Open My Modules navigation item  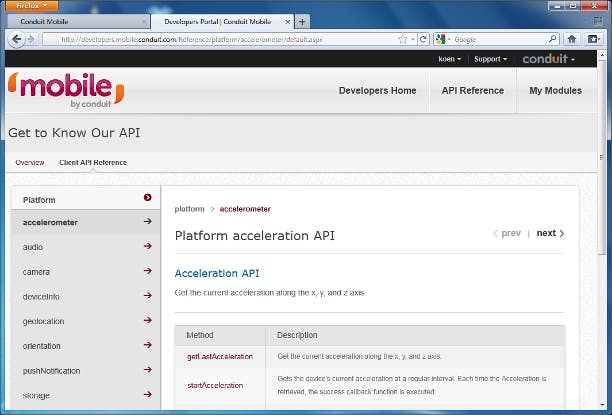555,91
